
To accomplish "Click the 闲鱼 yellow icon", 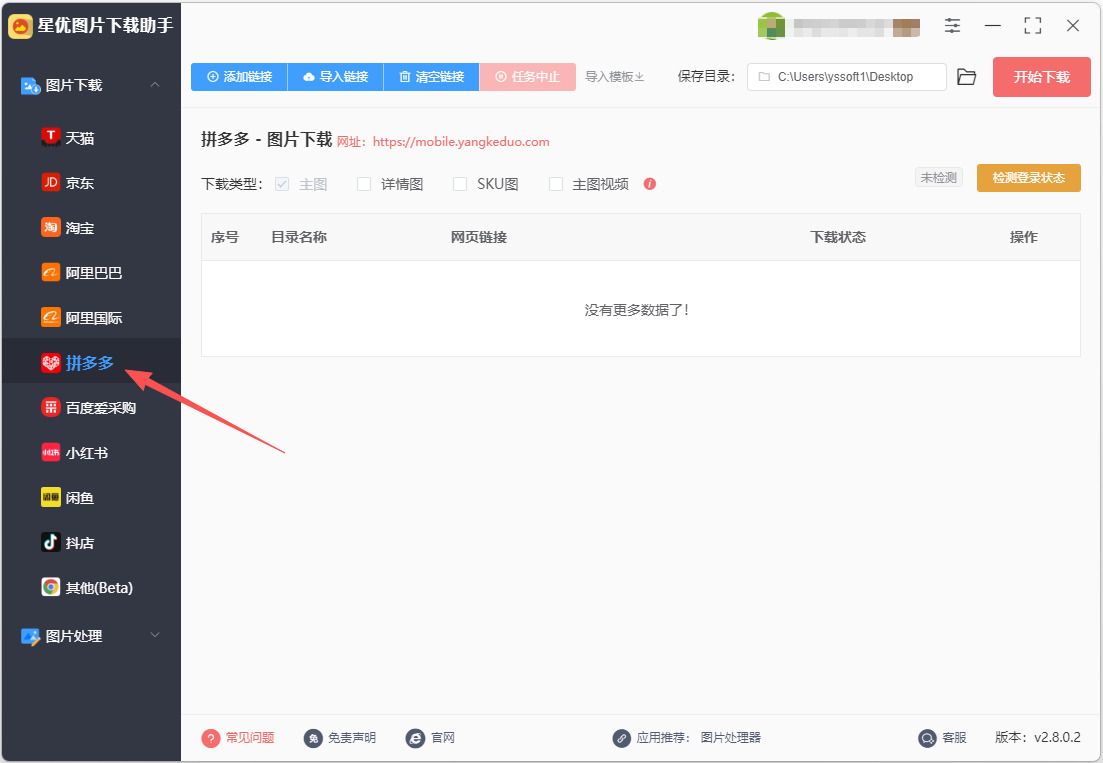I will click(51, 497).
